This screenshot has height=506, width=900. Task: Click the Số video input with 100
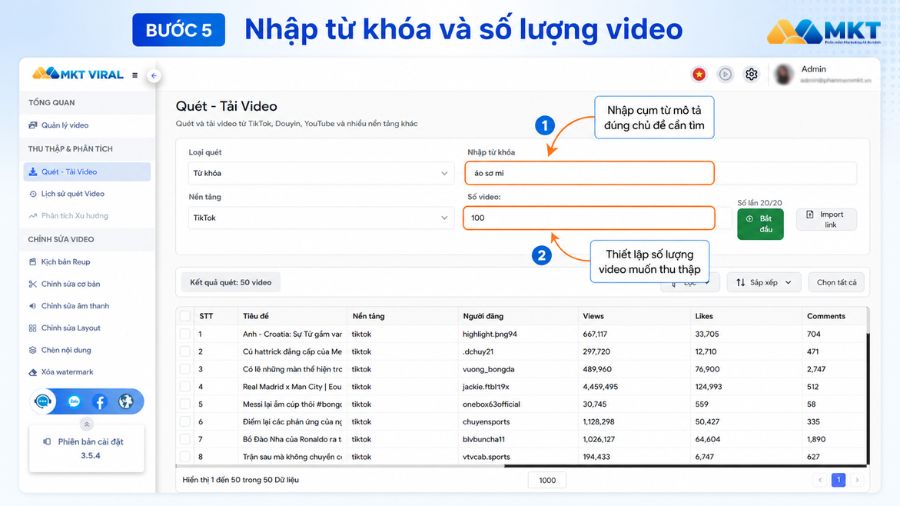pos(589,218)
